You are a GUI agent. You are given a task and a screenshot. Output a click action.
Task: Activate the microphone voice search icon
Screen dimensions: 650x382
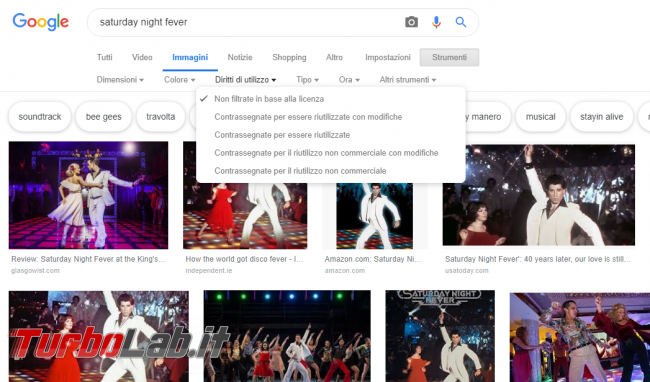[x=436, y=22]
